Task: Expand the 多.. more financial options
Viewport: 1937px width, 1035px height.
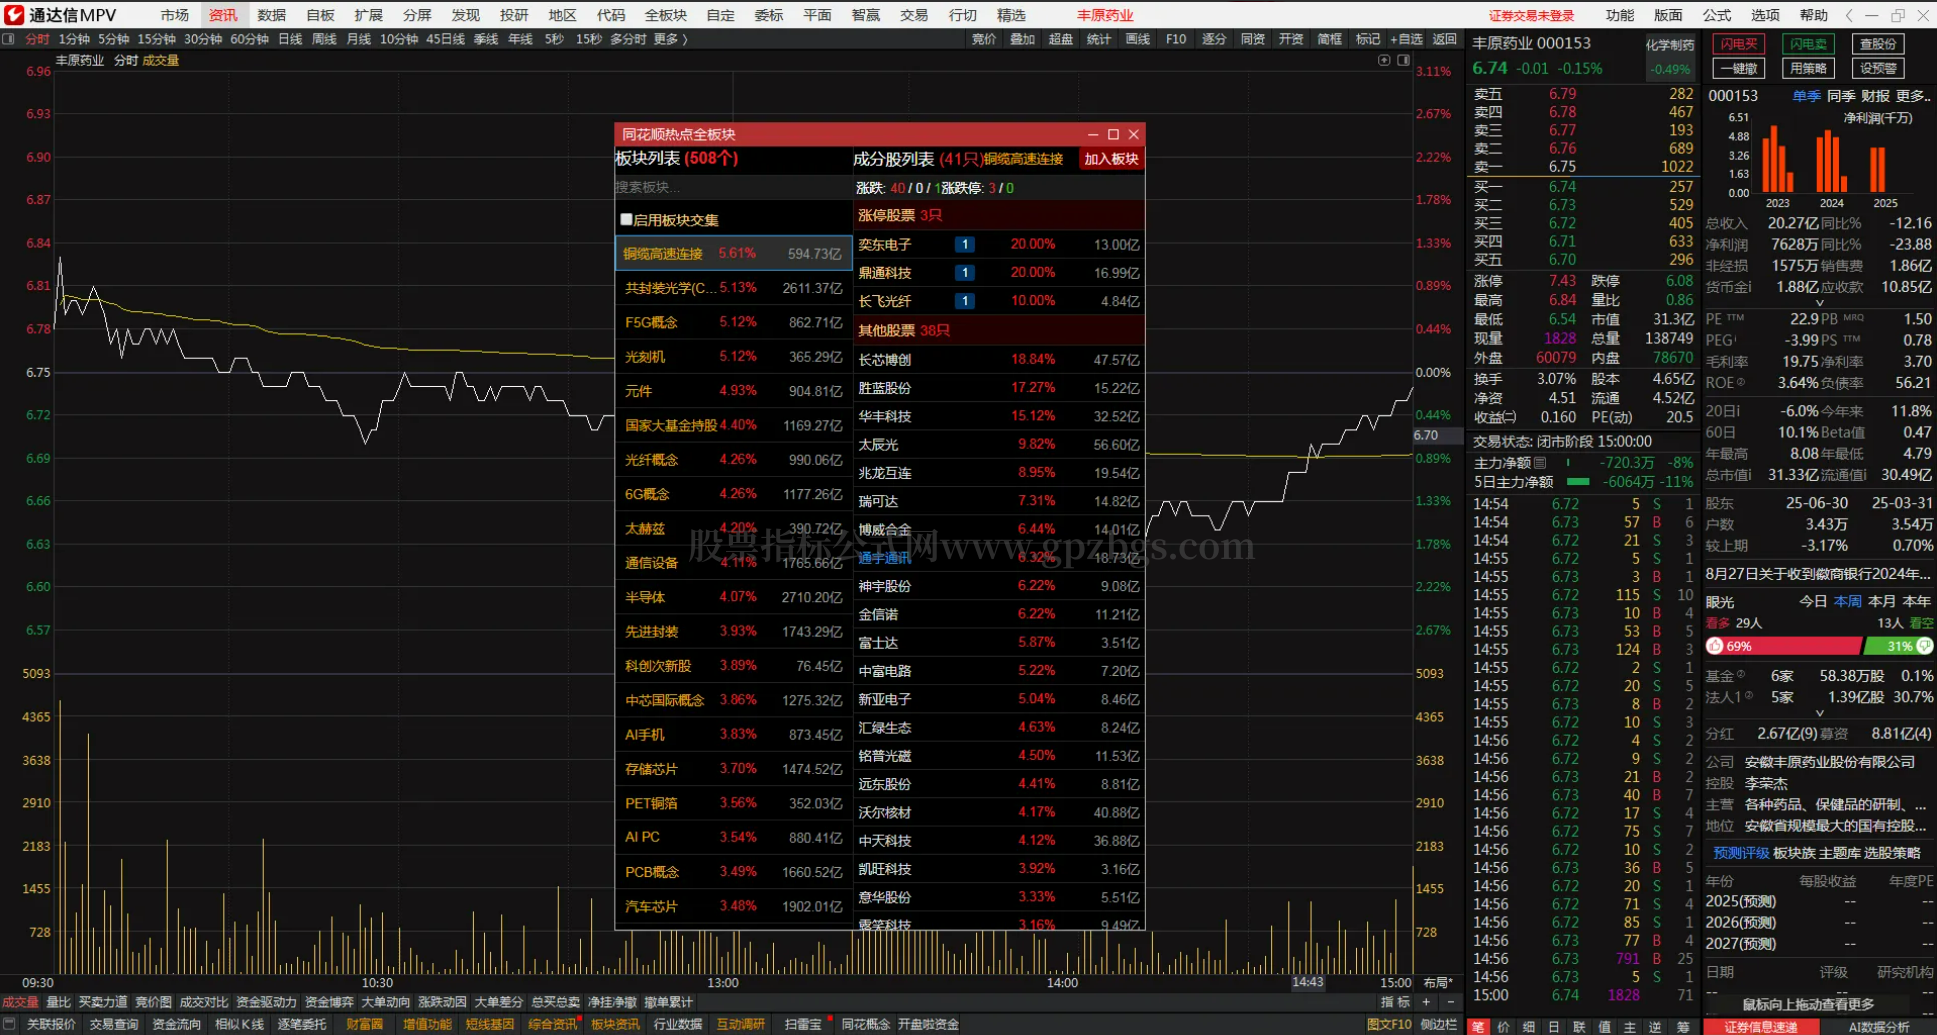Action: click(1914, 96)
